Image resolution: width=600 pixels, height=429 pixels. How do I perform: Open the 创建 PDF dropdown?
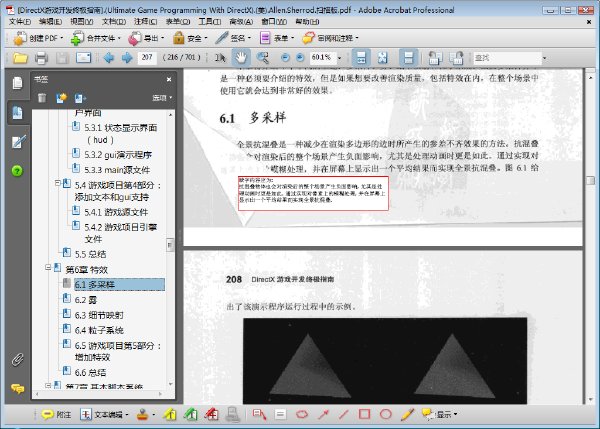click(x=38, y=38)
